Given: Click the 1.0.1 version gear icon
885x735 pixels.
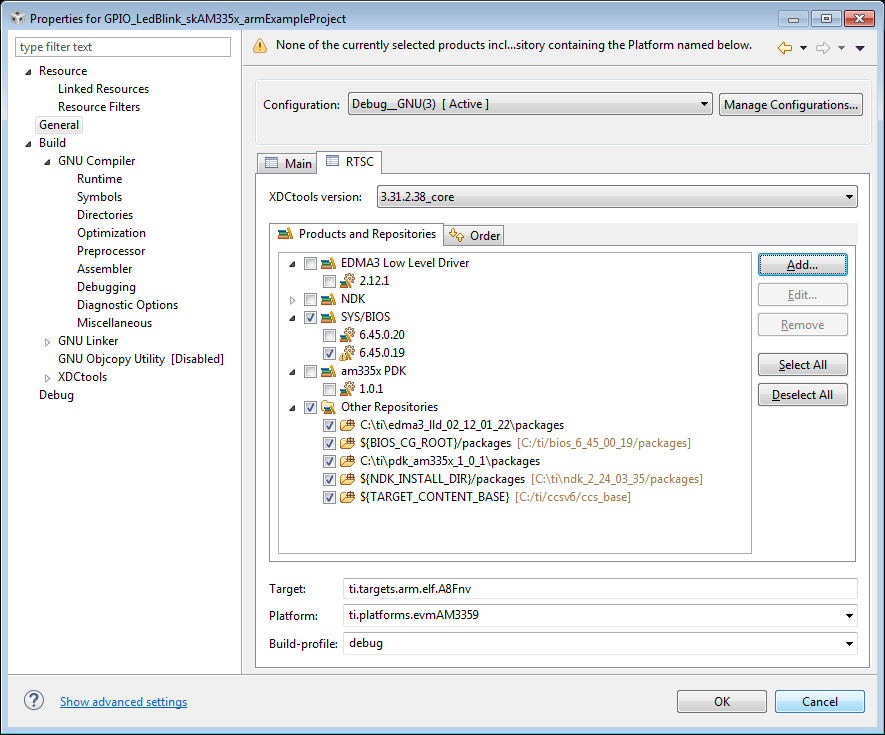Looking at the screenshot, I should pos(347,389).
